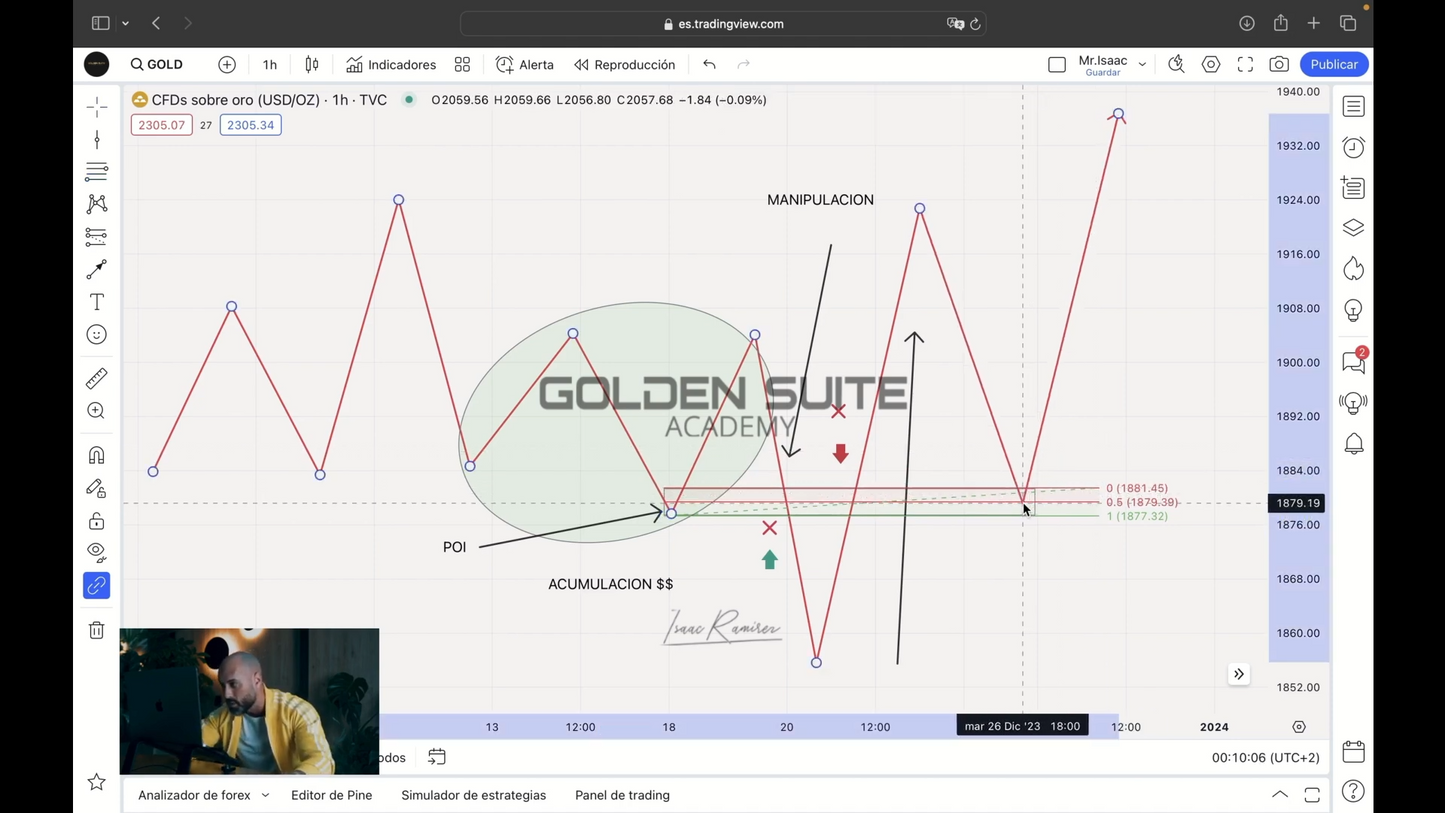
Task: Open the chart settings hexagon icon
Action: point(1211,64)
